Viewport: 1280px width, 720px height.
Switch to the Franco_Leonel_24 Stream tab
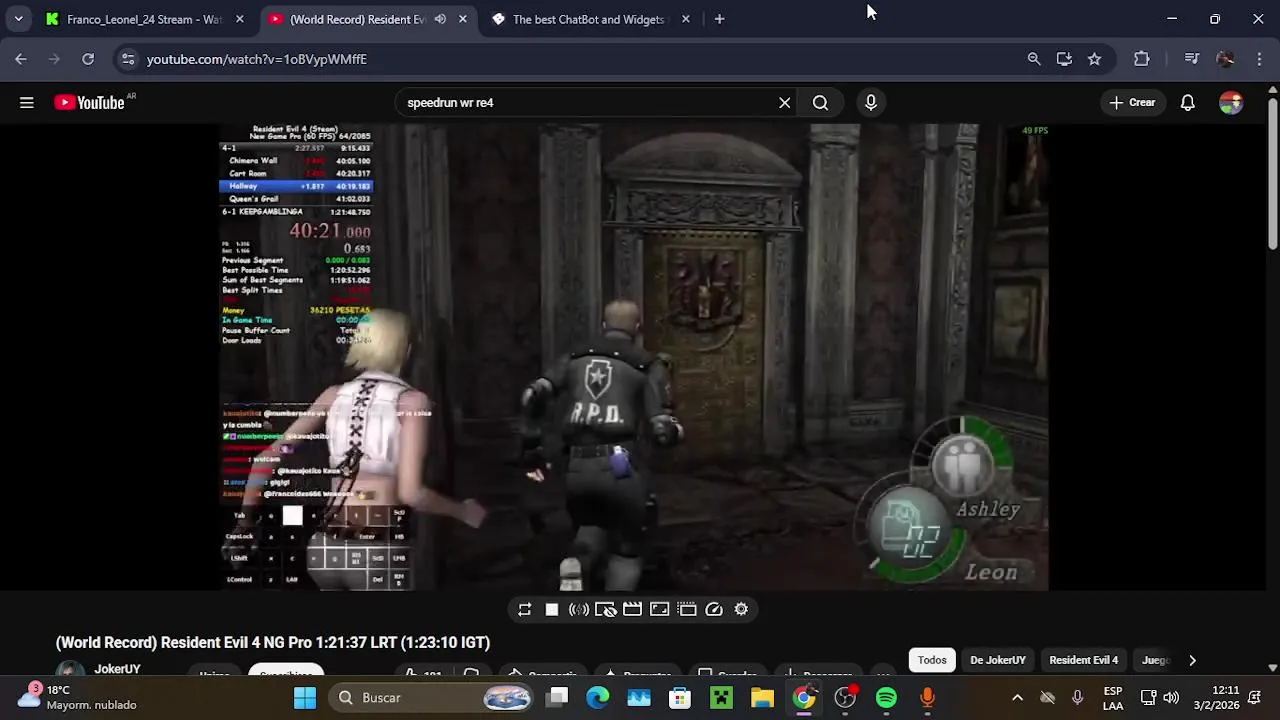point(144,19)
